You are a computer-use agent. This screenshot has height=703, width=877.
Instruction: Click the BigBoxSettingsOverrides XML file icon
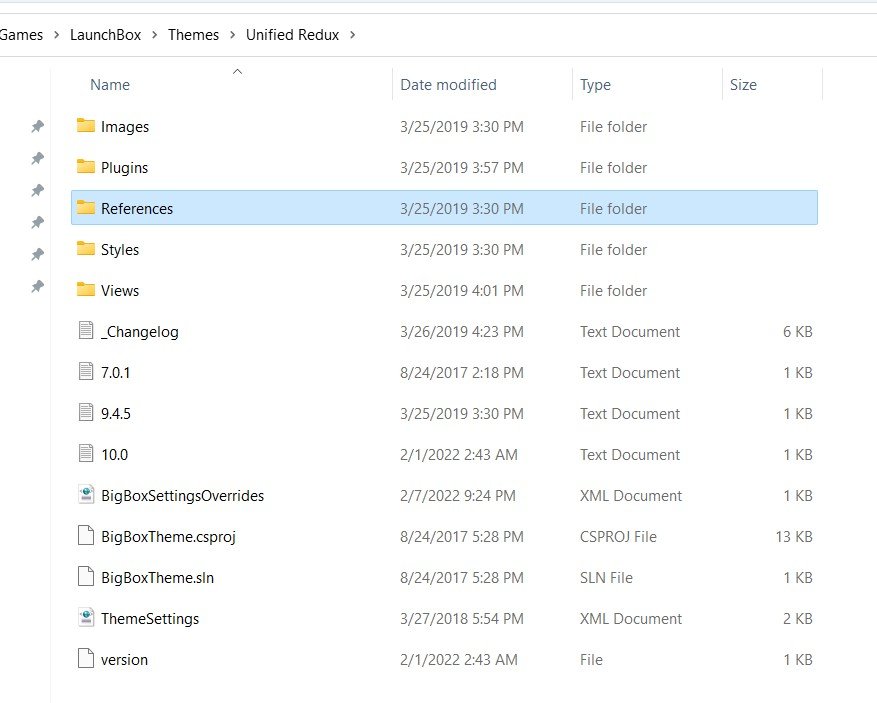pos(86,494)
